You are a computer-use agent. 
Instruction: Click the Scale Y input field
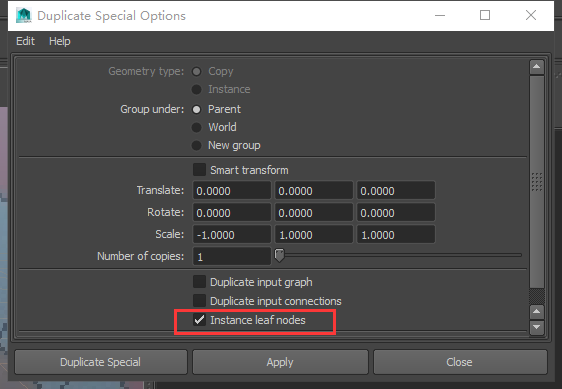(314, 234)
